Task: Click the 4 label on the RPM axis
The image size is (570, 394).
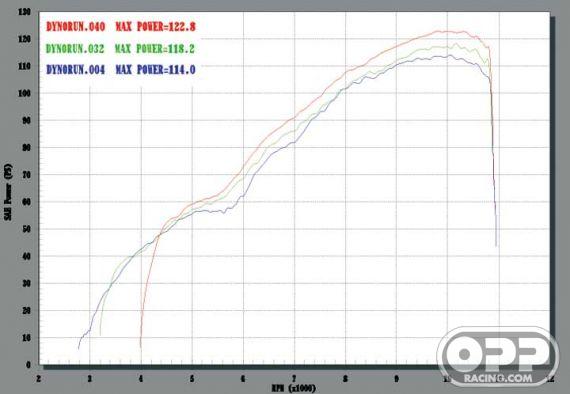Action: pyautogui.click(x=141, y=379)
